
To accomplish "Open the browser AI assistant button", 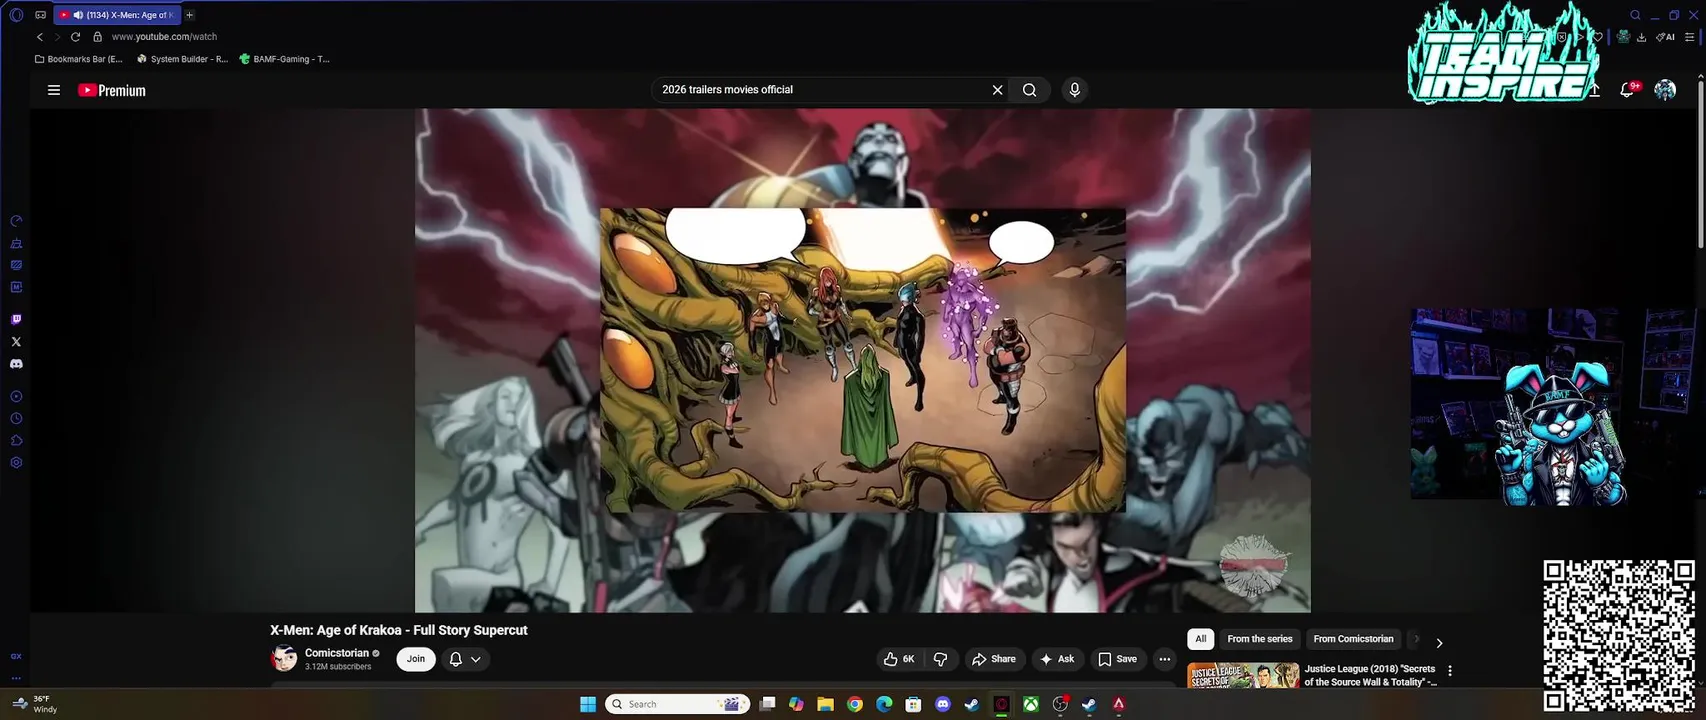I will pos(1665,37).
